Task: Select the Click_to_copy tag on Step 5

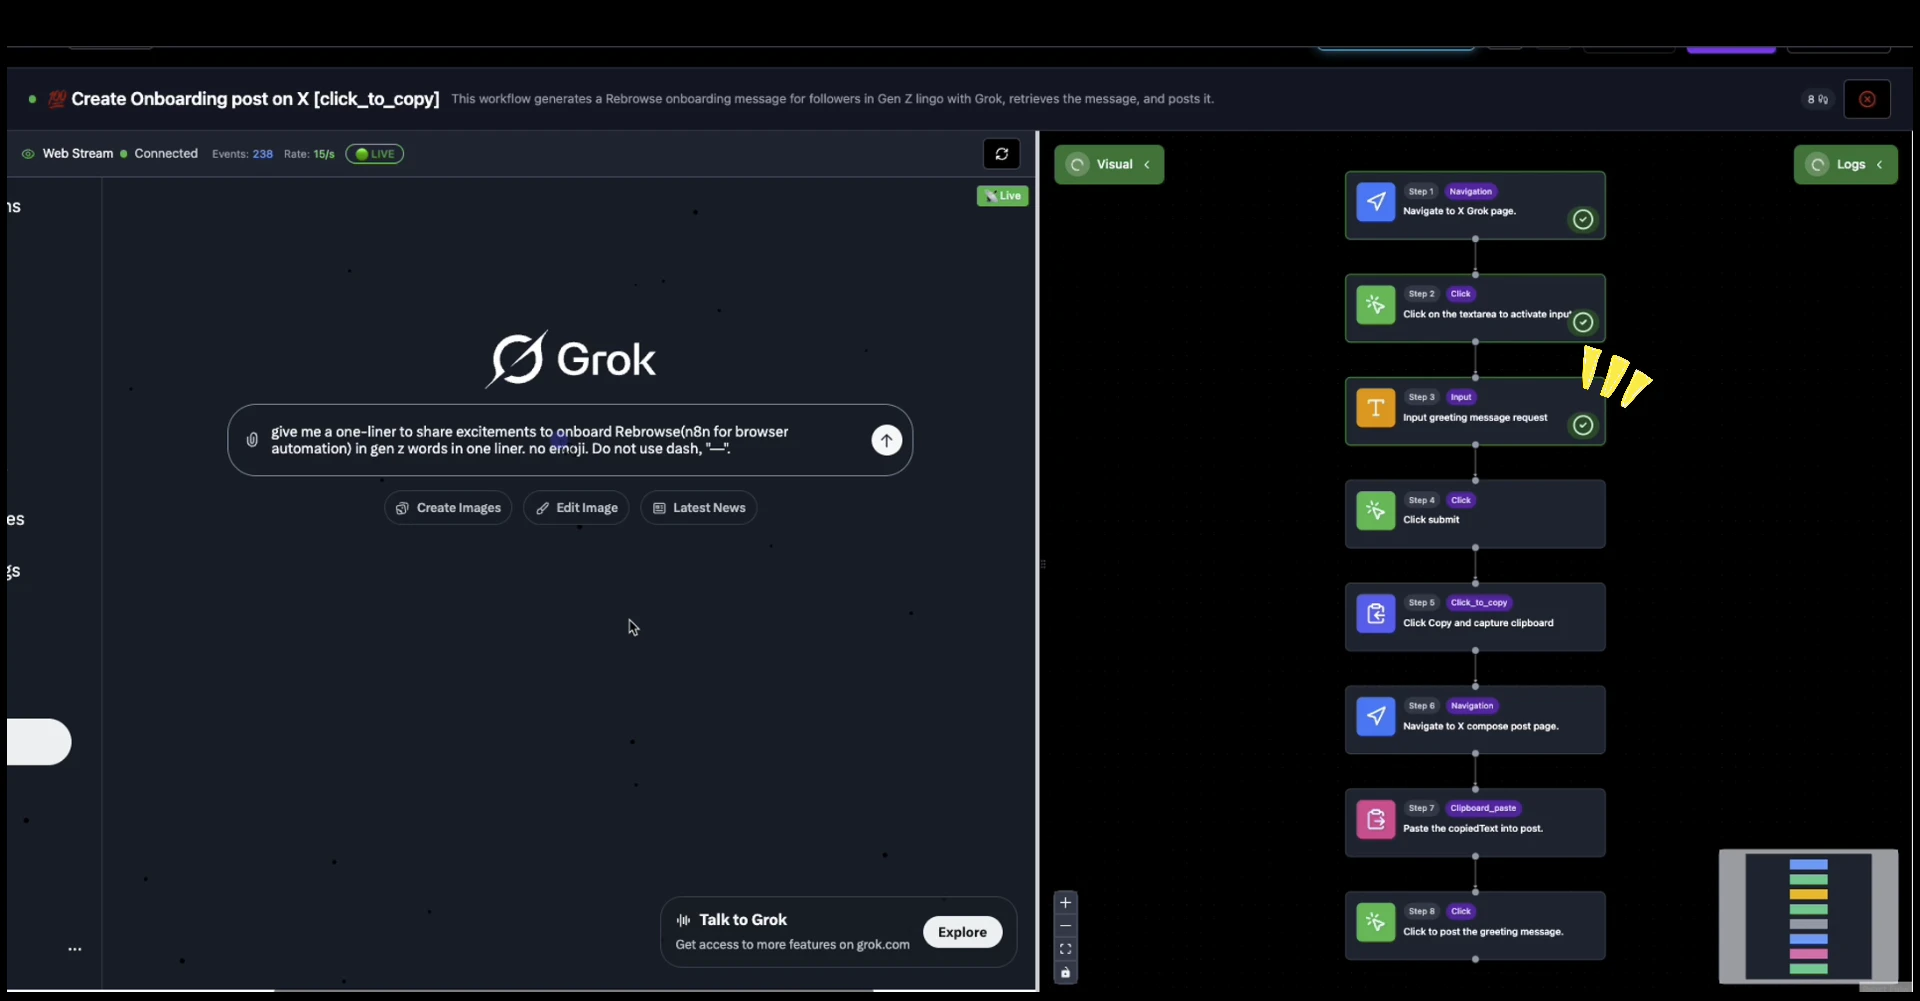Action: [x=1479, y=602]
